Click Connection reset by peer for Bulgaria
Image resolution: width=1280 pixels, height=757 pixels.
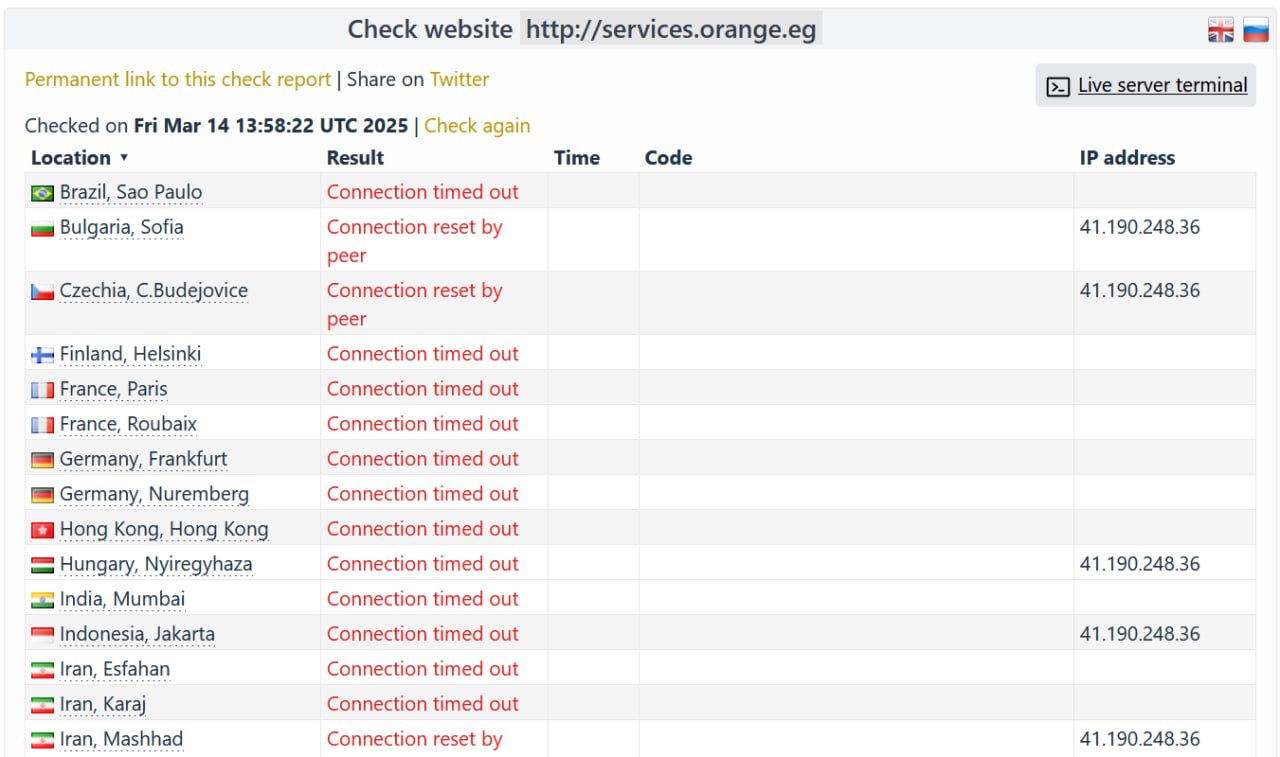(415, 241)
